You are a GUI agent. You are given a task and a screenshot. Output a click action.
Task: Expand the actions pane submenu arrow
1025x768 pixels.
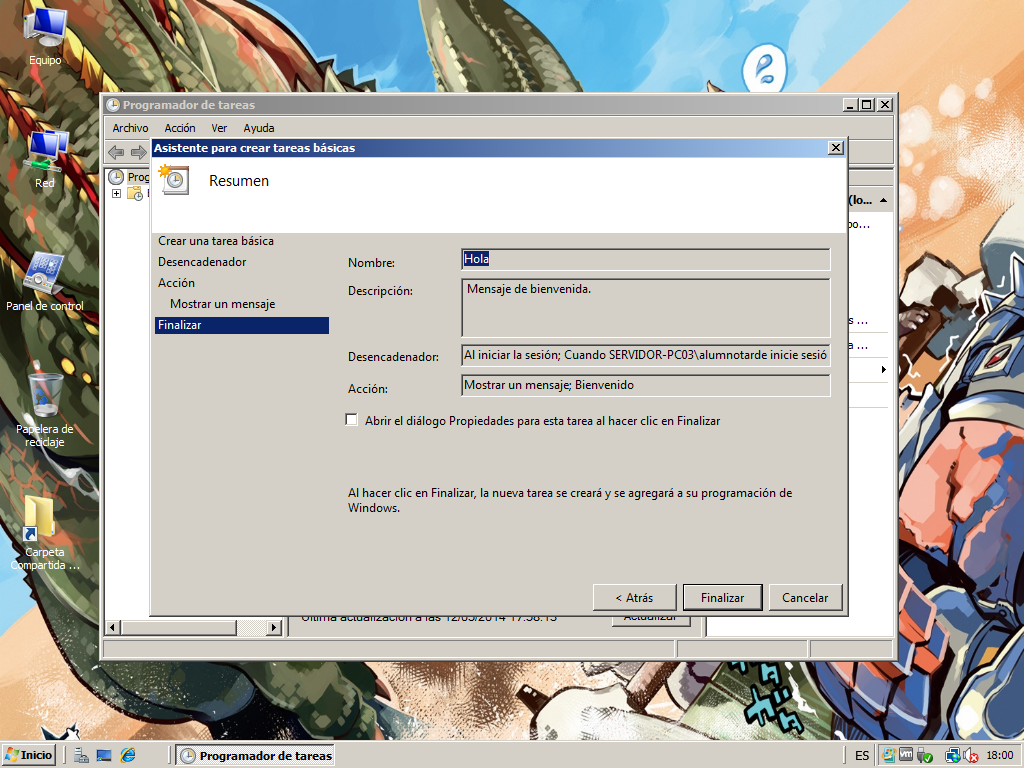click(x=884, y=369)
